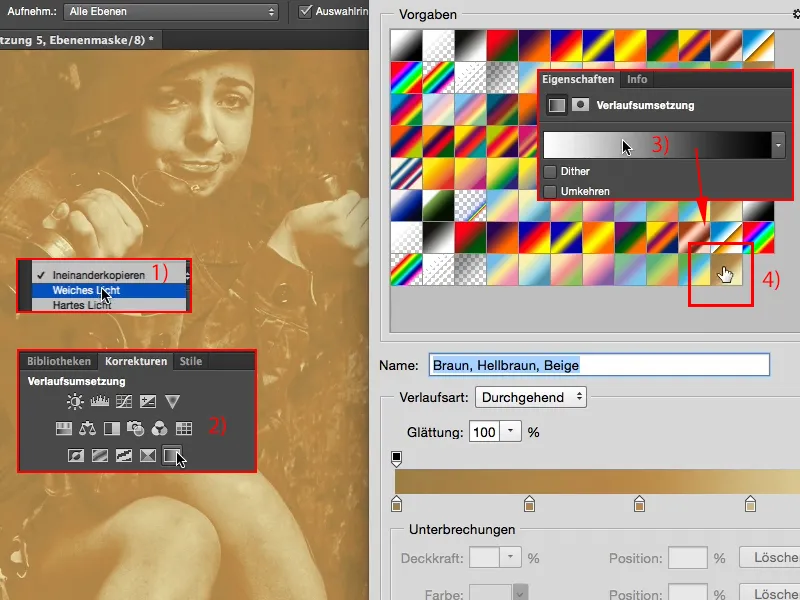Open the gradient picker arrow in Eigenschaften
800x600 pixels.
click(x=778, y=144)
